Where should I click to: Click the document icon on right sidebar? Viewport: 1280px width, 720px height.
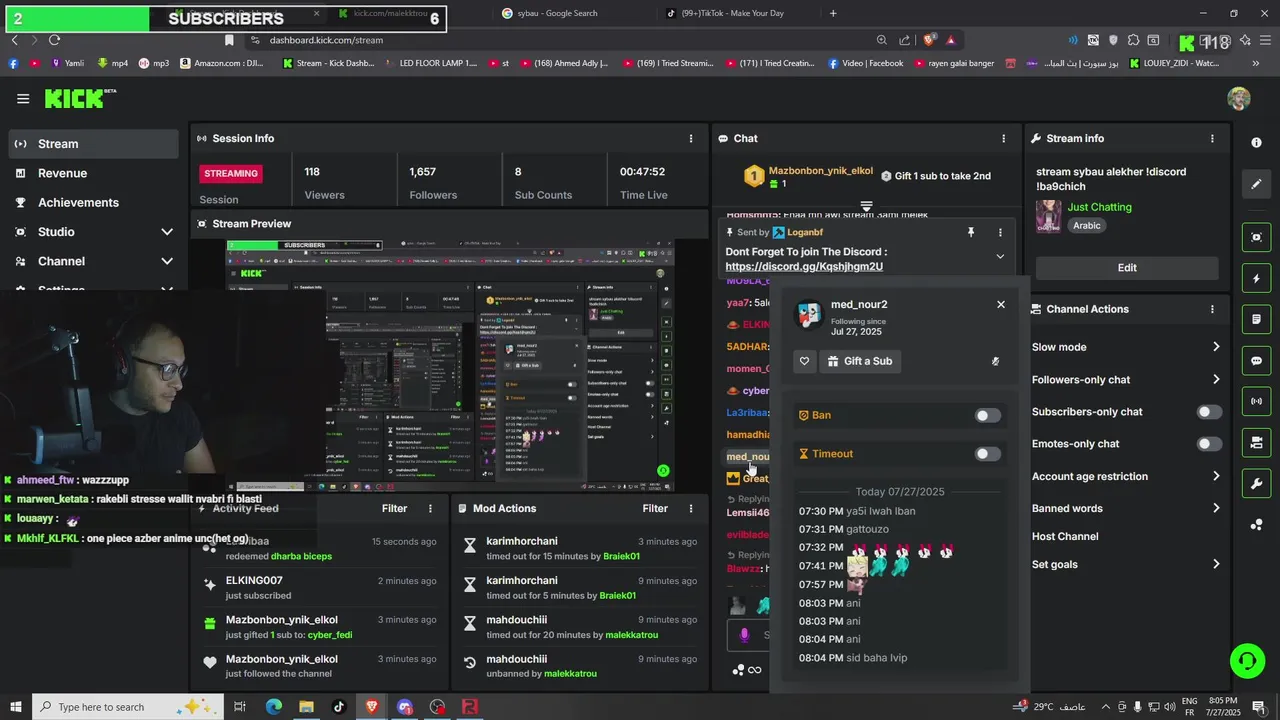(x=1256, y=319)
